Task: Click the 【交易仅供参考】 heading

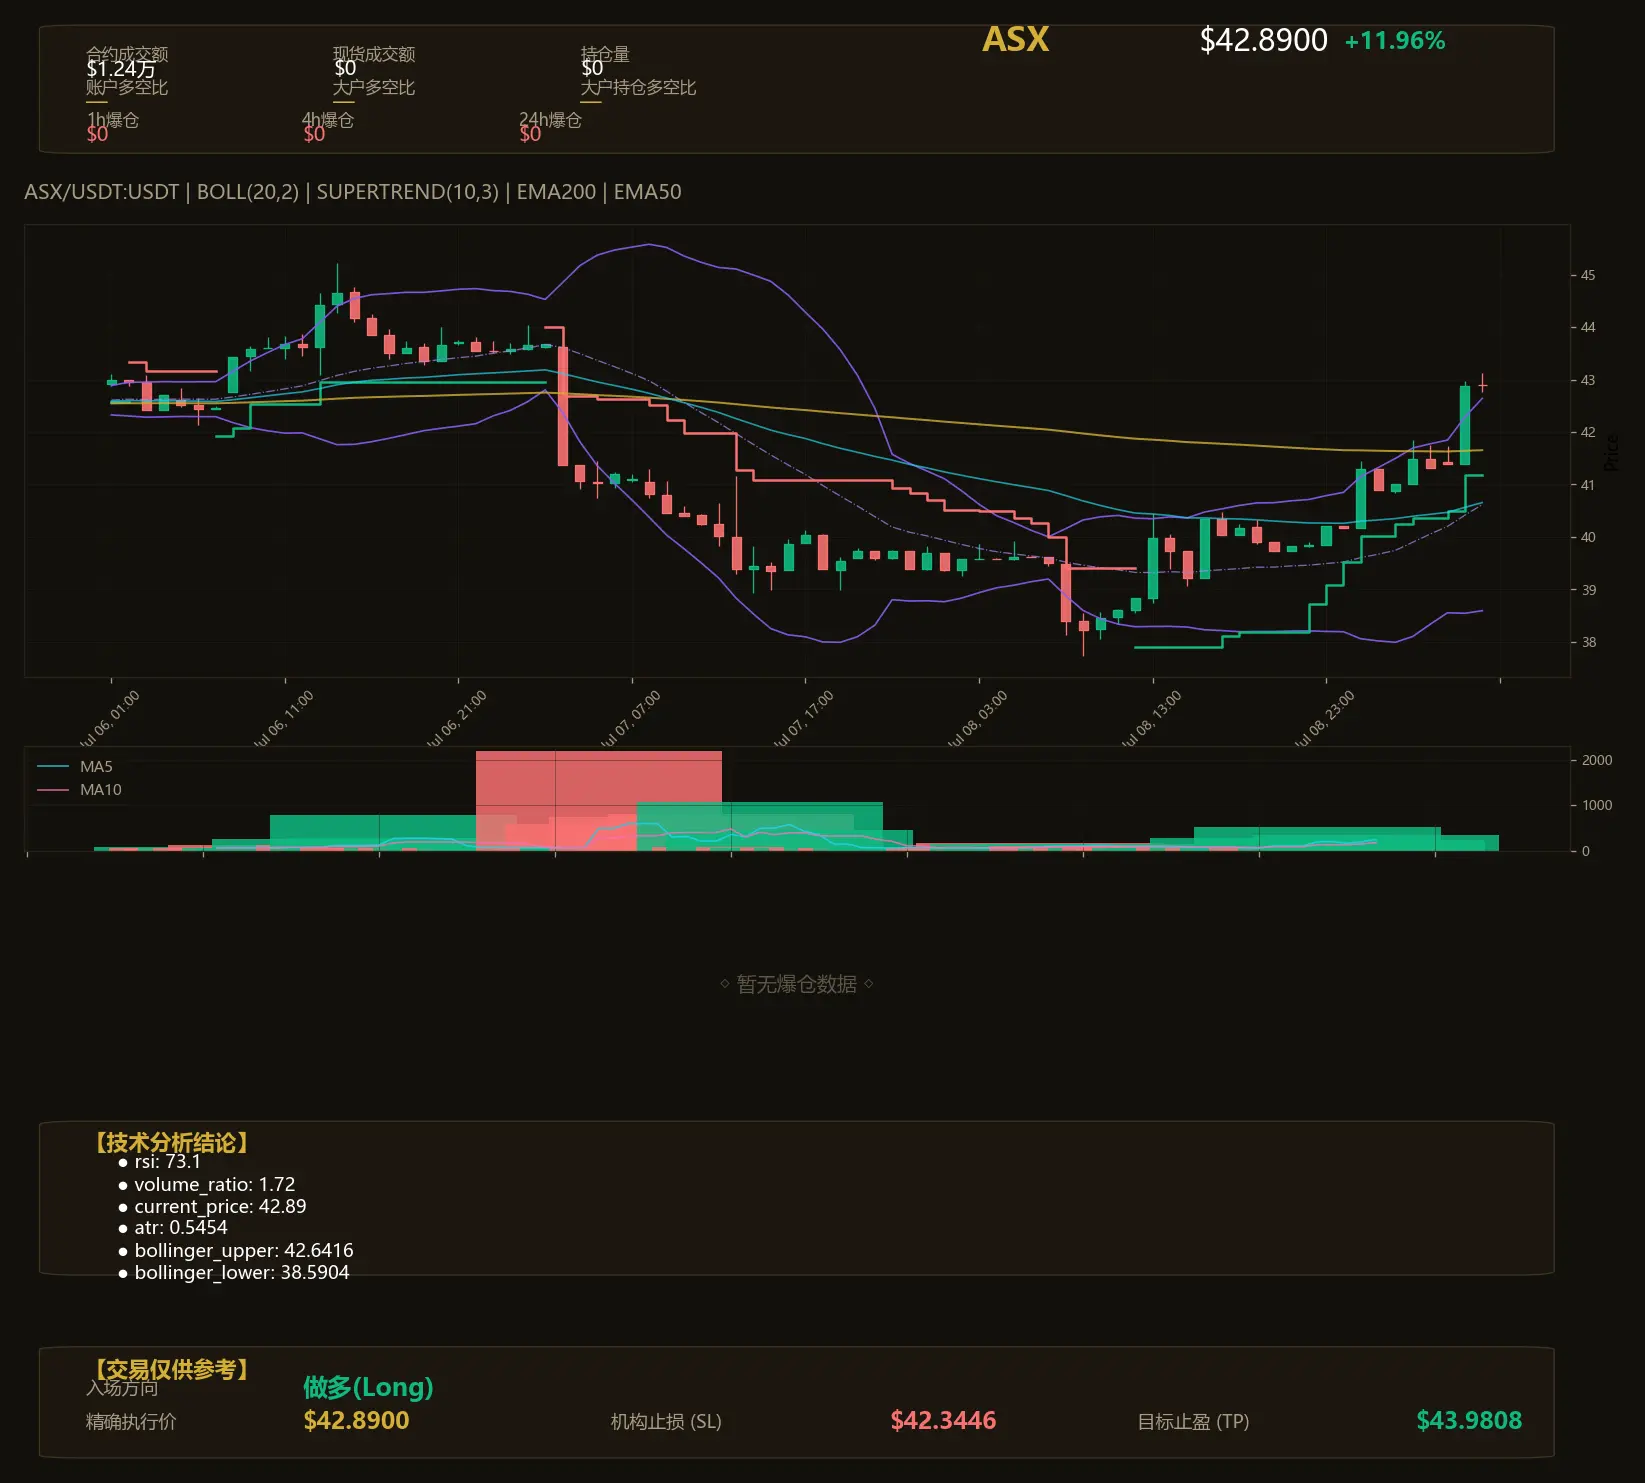Action: [x=171, y=1369]
